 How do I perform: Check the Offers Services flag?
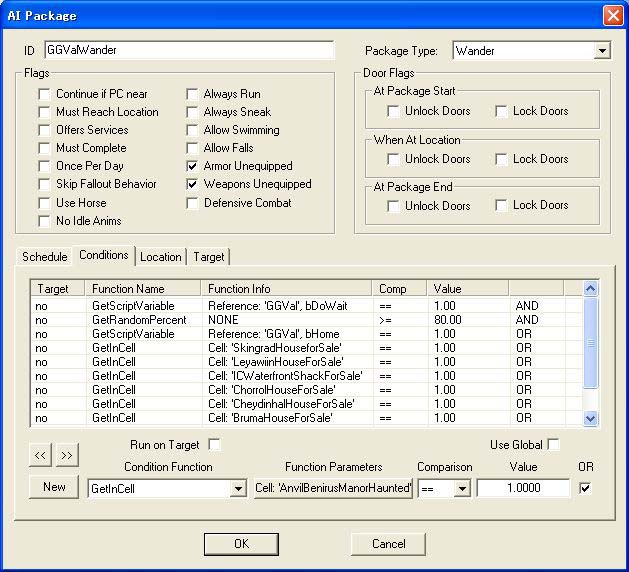tap(44, 130)
